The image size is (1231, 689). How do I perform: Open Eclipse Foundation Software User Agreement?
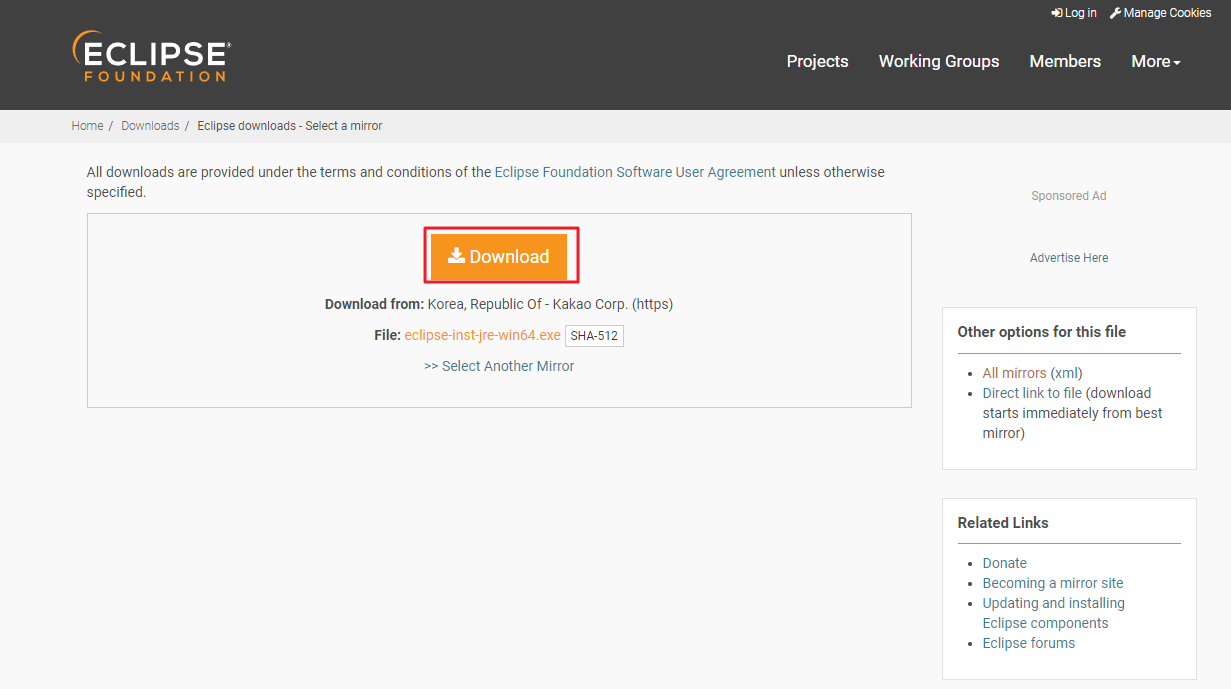(635, 172)
